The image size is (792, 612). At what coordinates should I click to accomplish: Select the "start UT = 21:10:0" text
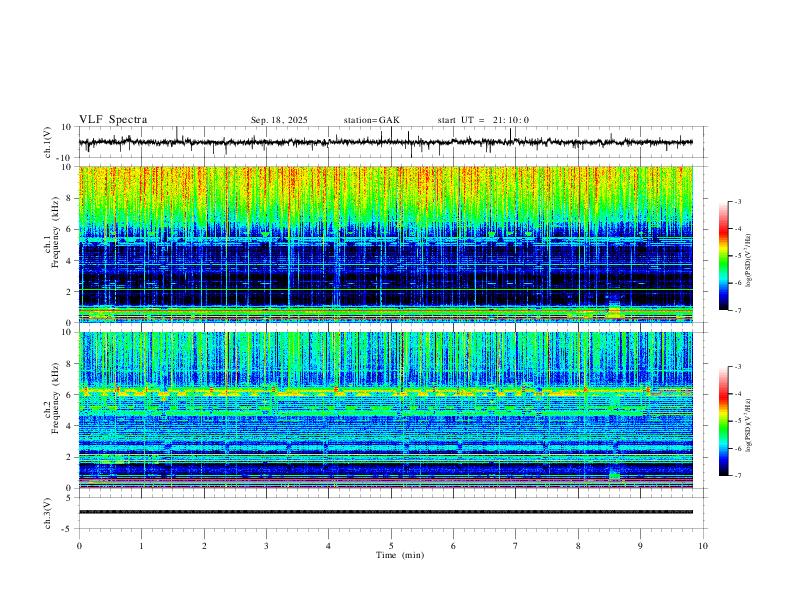point(483,120)
